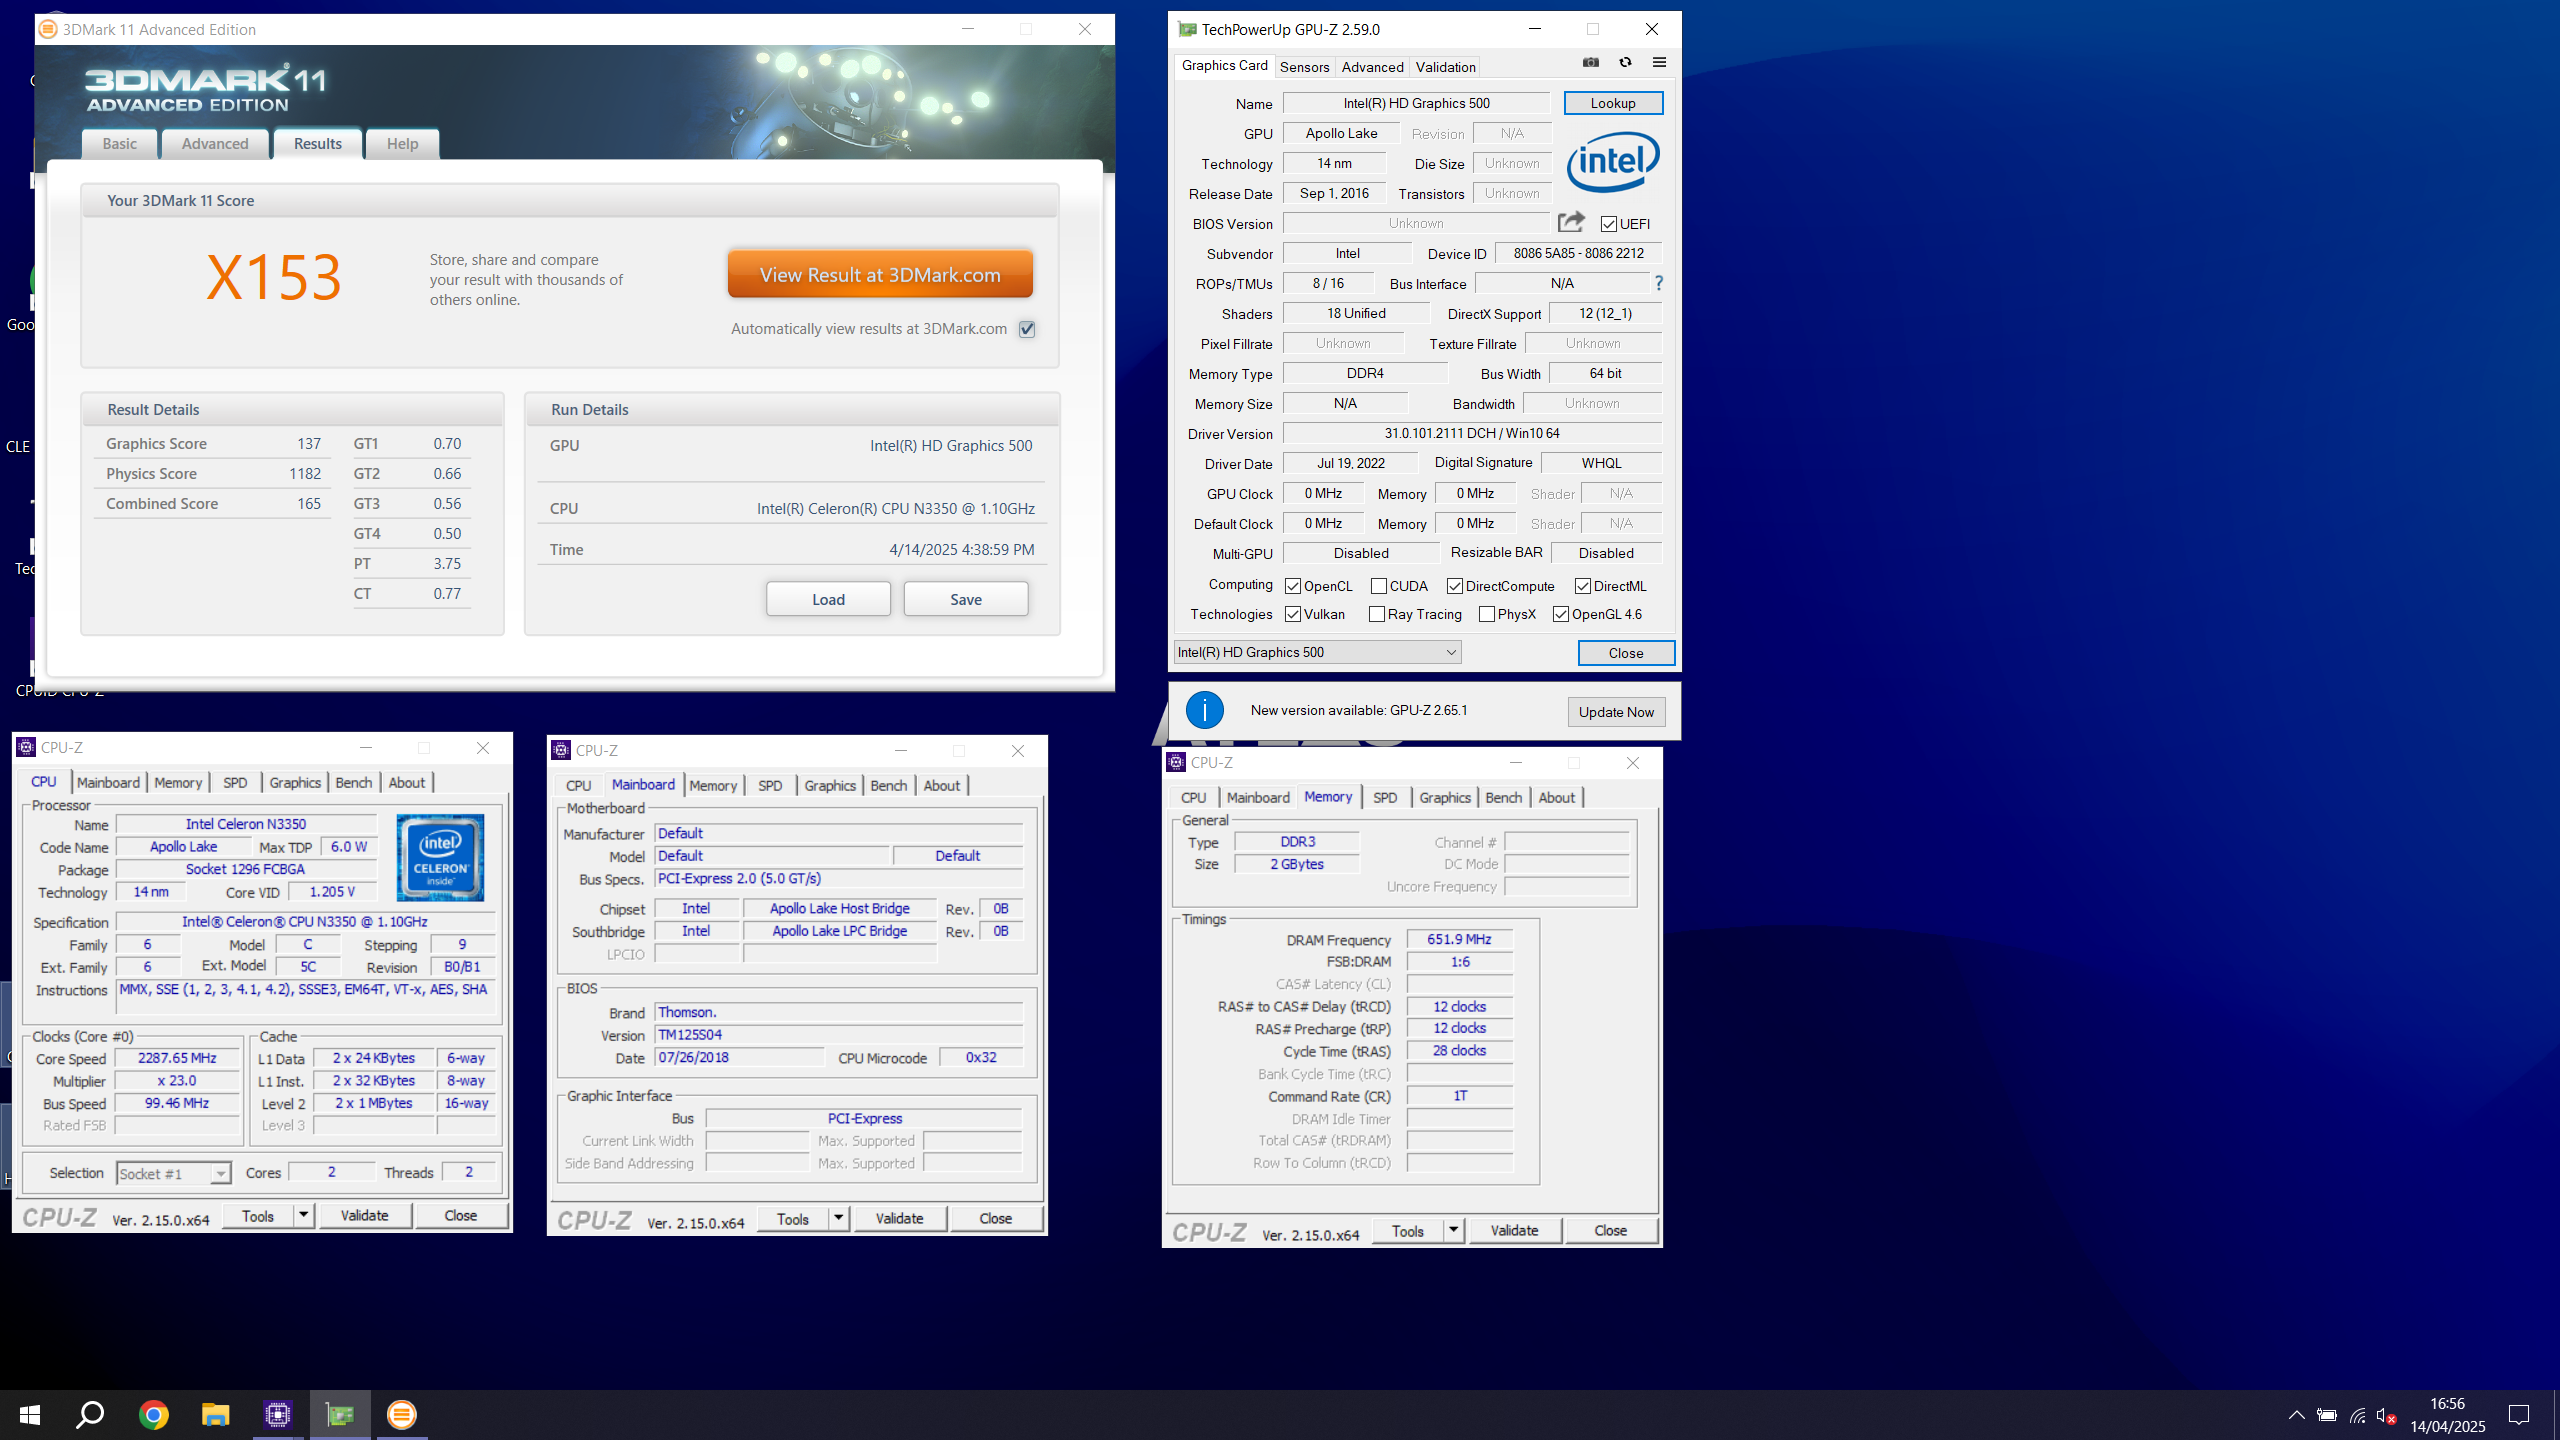Click the BIOS export share icon in GPU-Z
This screenshot has height=1440, width=2560.
pos(1571,222)
